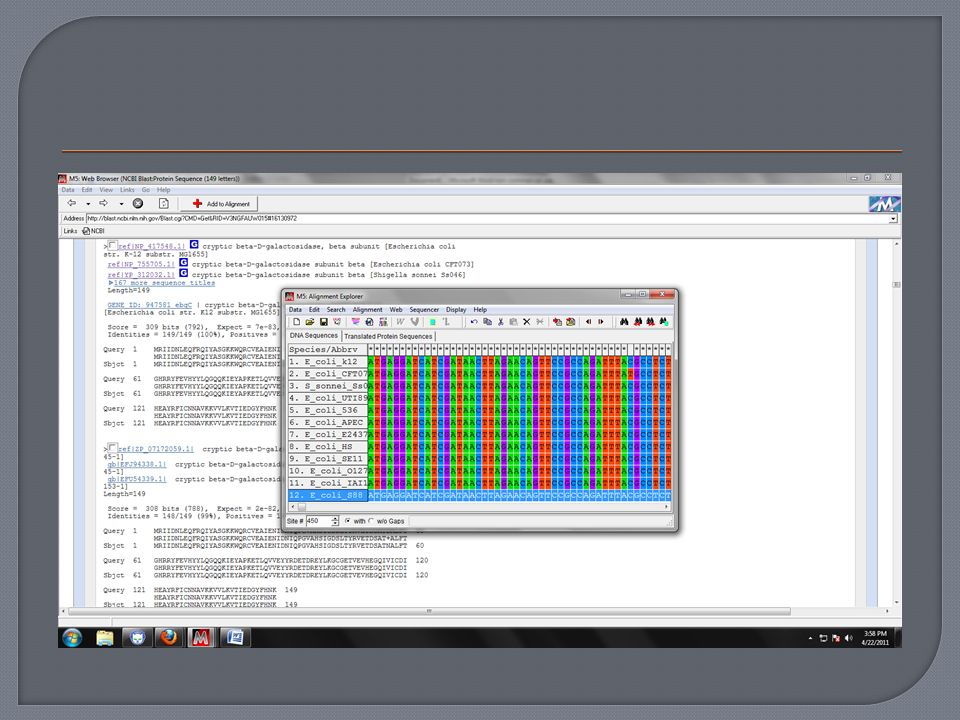The height and width of the screenshot is (720, 960).
Task: Select the 'with' gaps radio button
Action: (x=348, y=521)
